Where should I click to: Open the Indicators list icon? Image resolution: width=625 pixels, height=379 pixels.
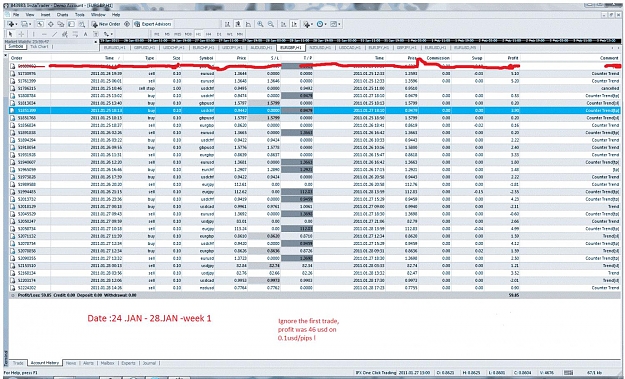(x=307, y=24)
